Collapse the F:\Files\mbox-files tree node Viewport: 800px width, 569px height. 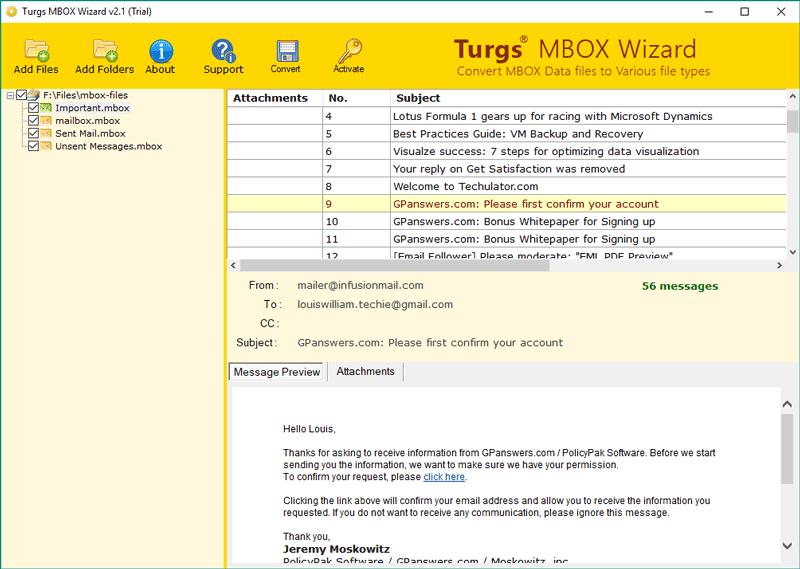pyautogui.click(x=10, y=95)
